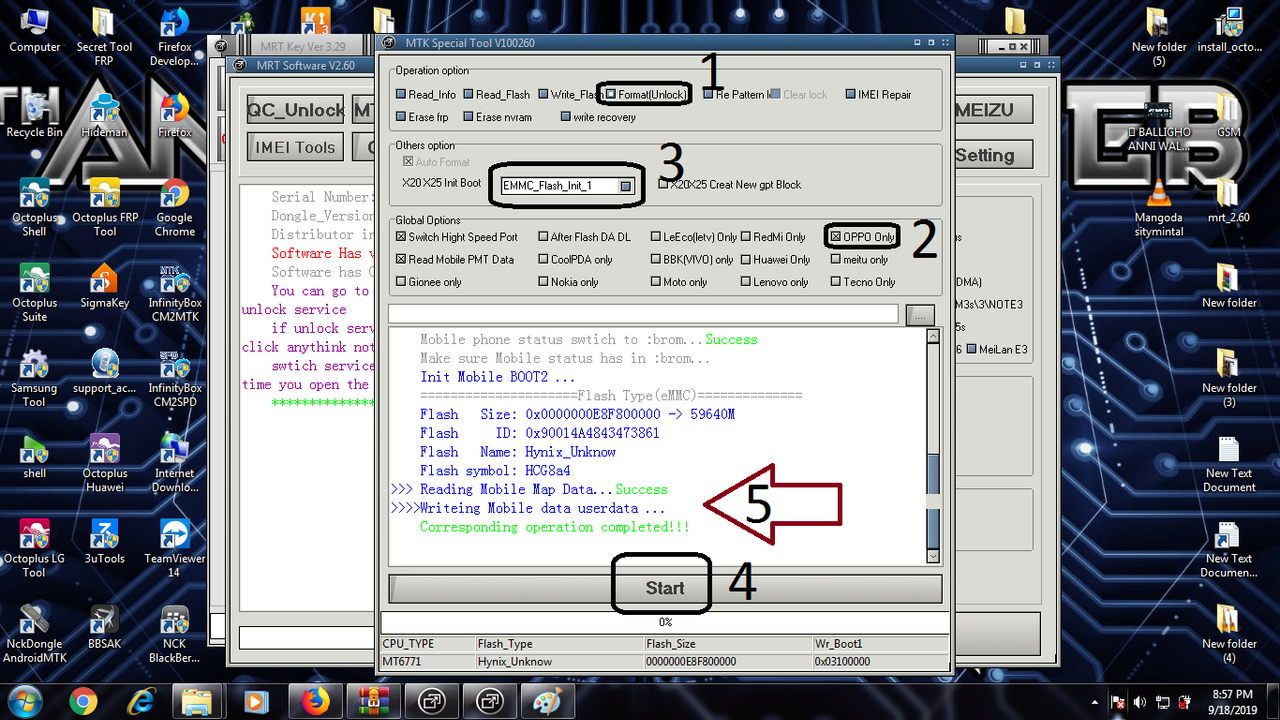Toggle Switch Hight Speed Port checkbox
Screen dimensions: 1280x720
[x=401, y=237]
